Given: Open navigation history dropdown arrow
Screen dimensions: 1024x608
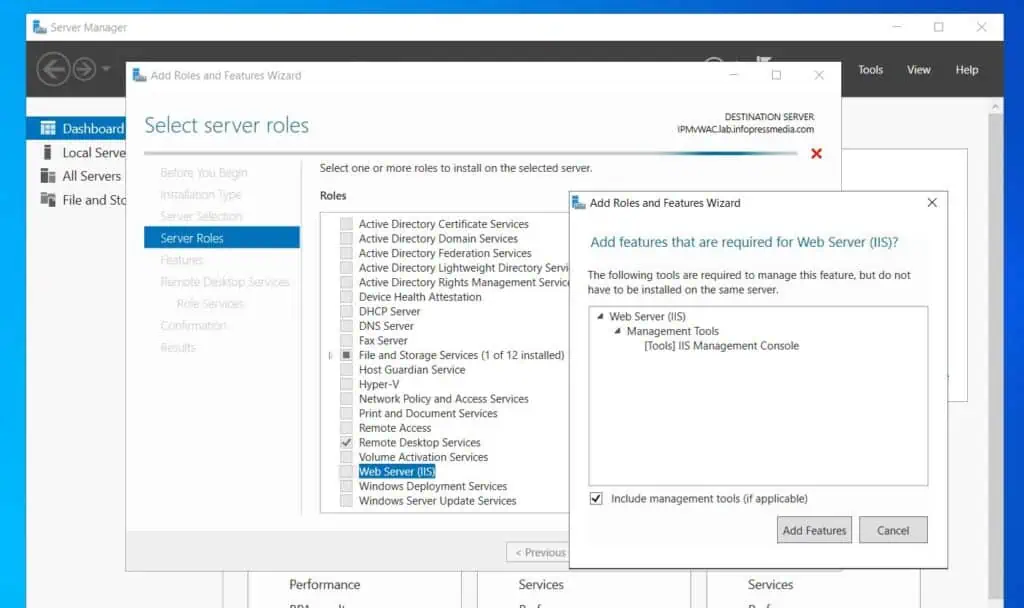Looking at the screenshot, I should [106, 69].
